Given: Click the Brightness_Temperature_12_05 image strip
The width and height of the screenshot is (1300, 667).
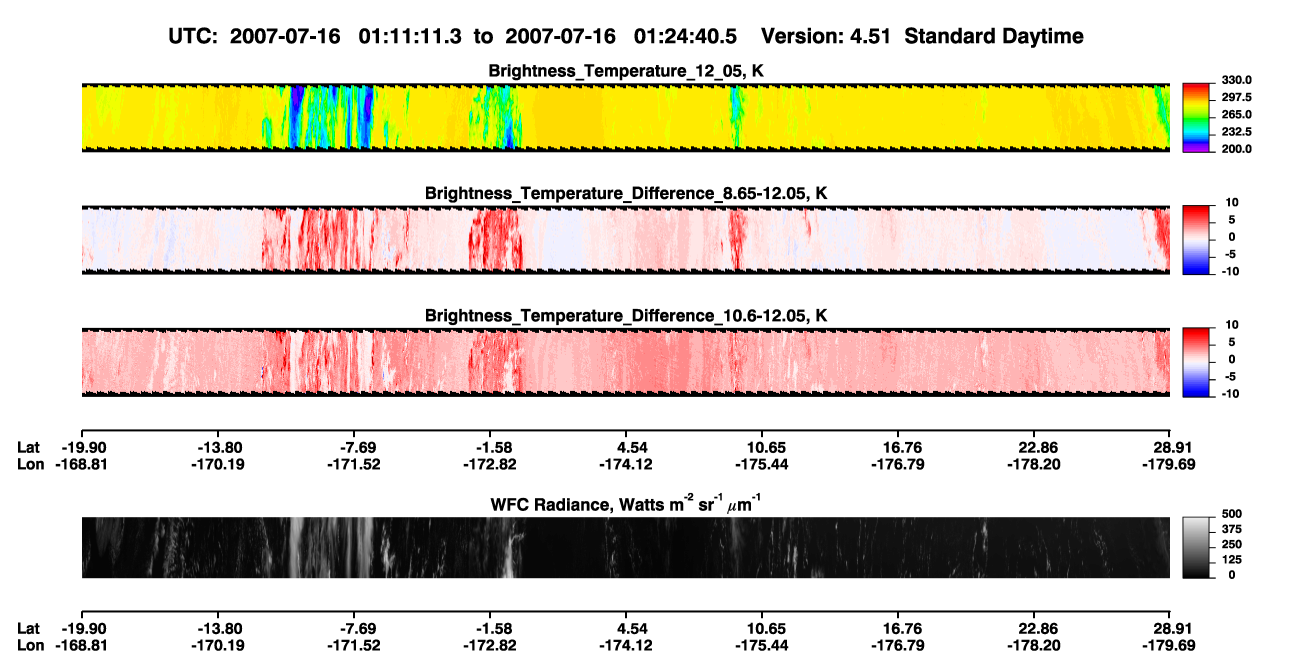Looking at the screenshot, I should coord(625,117).
